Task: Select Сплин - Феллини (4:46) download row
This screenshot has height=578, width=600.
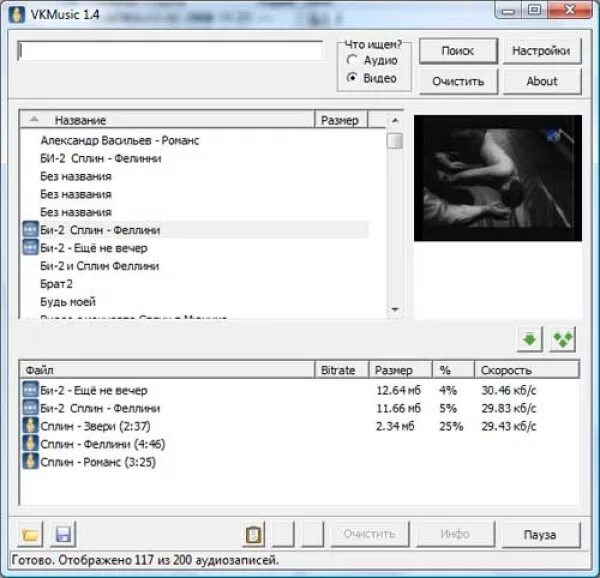Action: pos(300,444)
